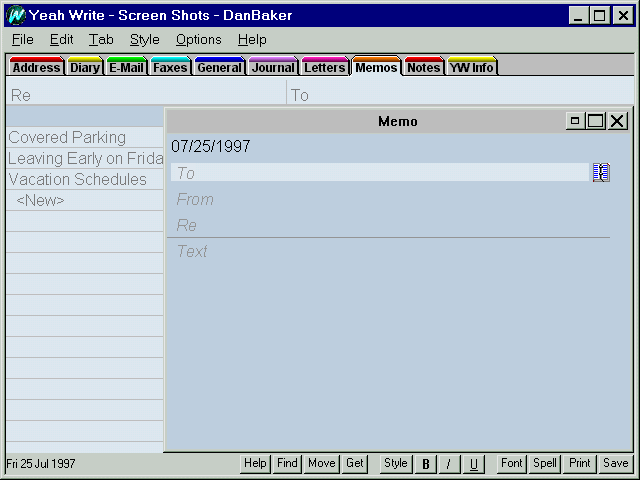Click the 07/25/1997 date in the Memo
Screen dimensions: 640x480
tap(211, 147)
